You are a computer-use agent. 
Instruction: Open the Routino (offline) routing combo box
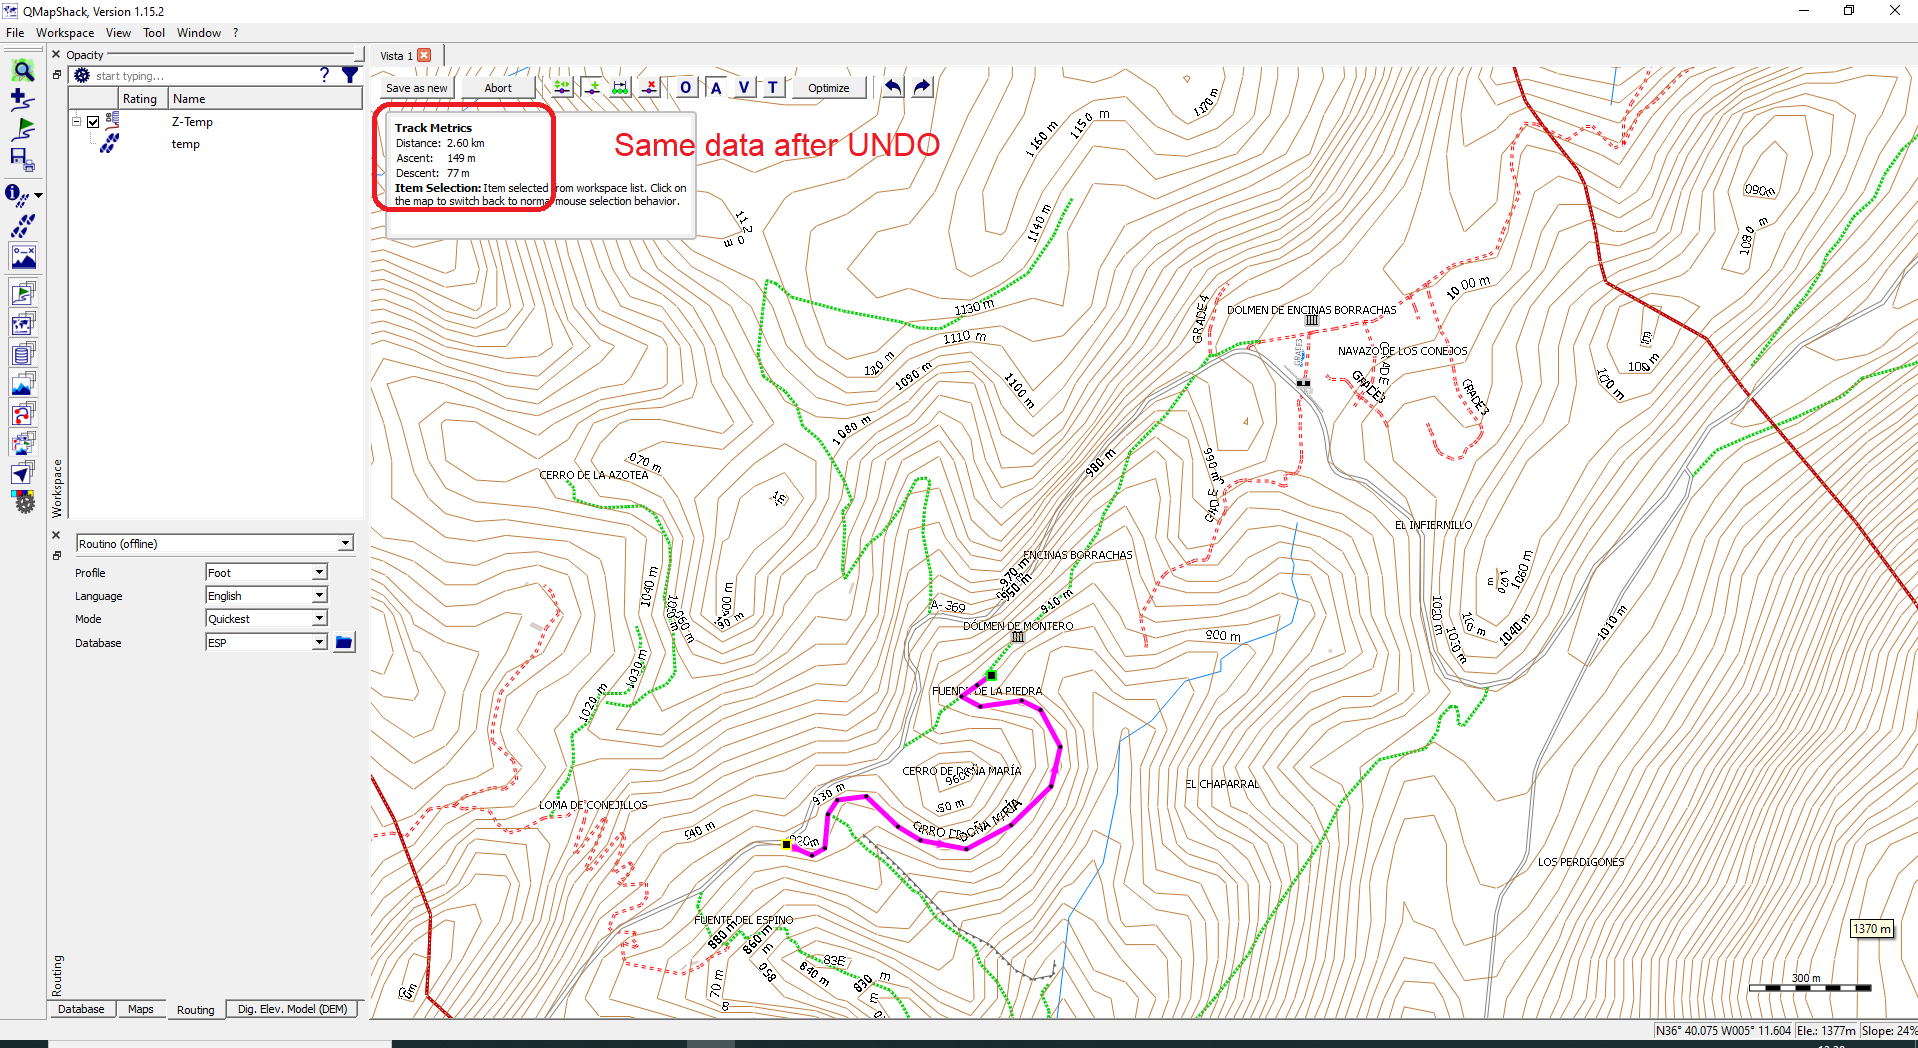(x=214, y=543)
